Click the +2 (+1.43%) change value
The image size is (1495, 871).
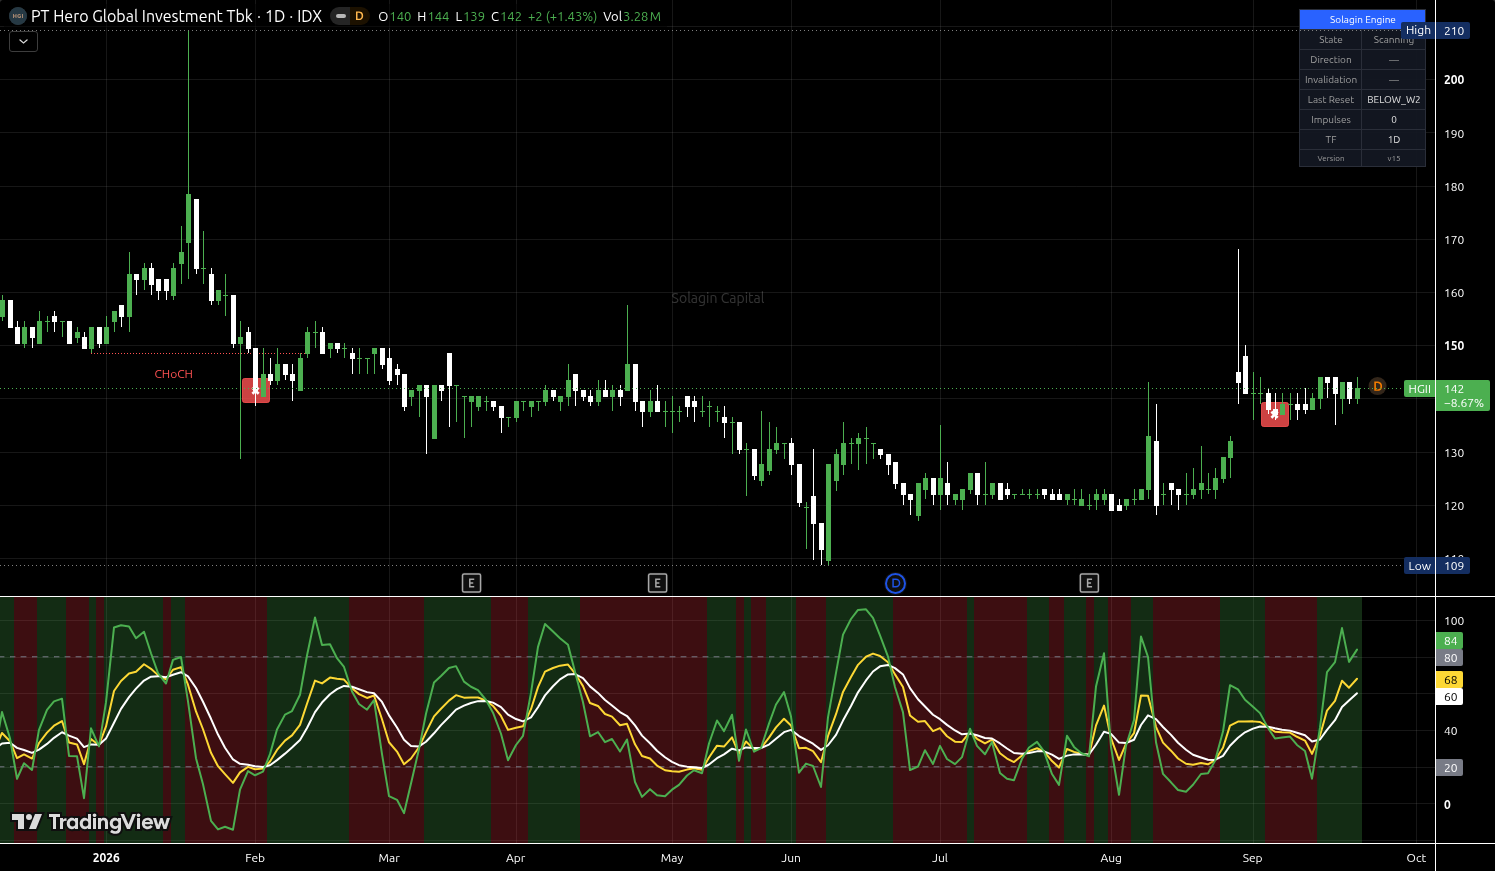pos(563,16)
